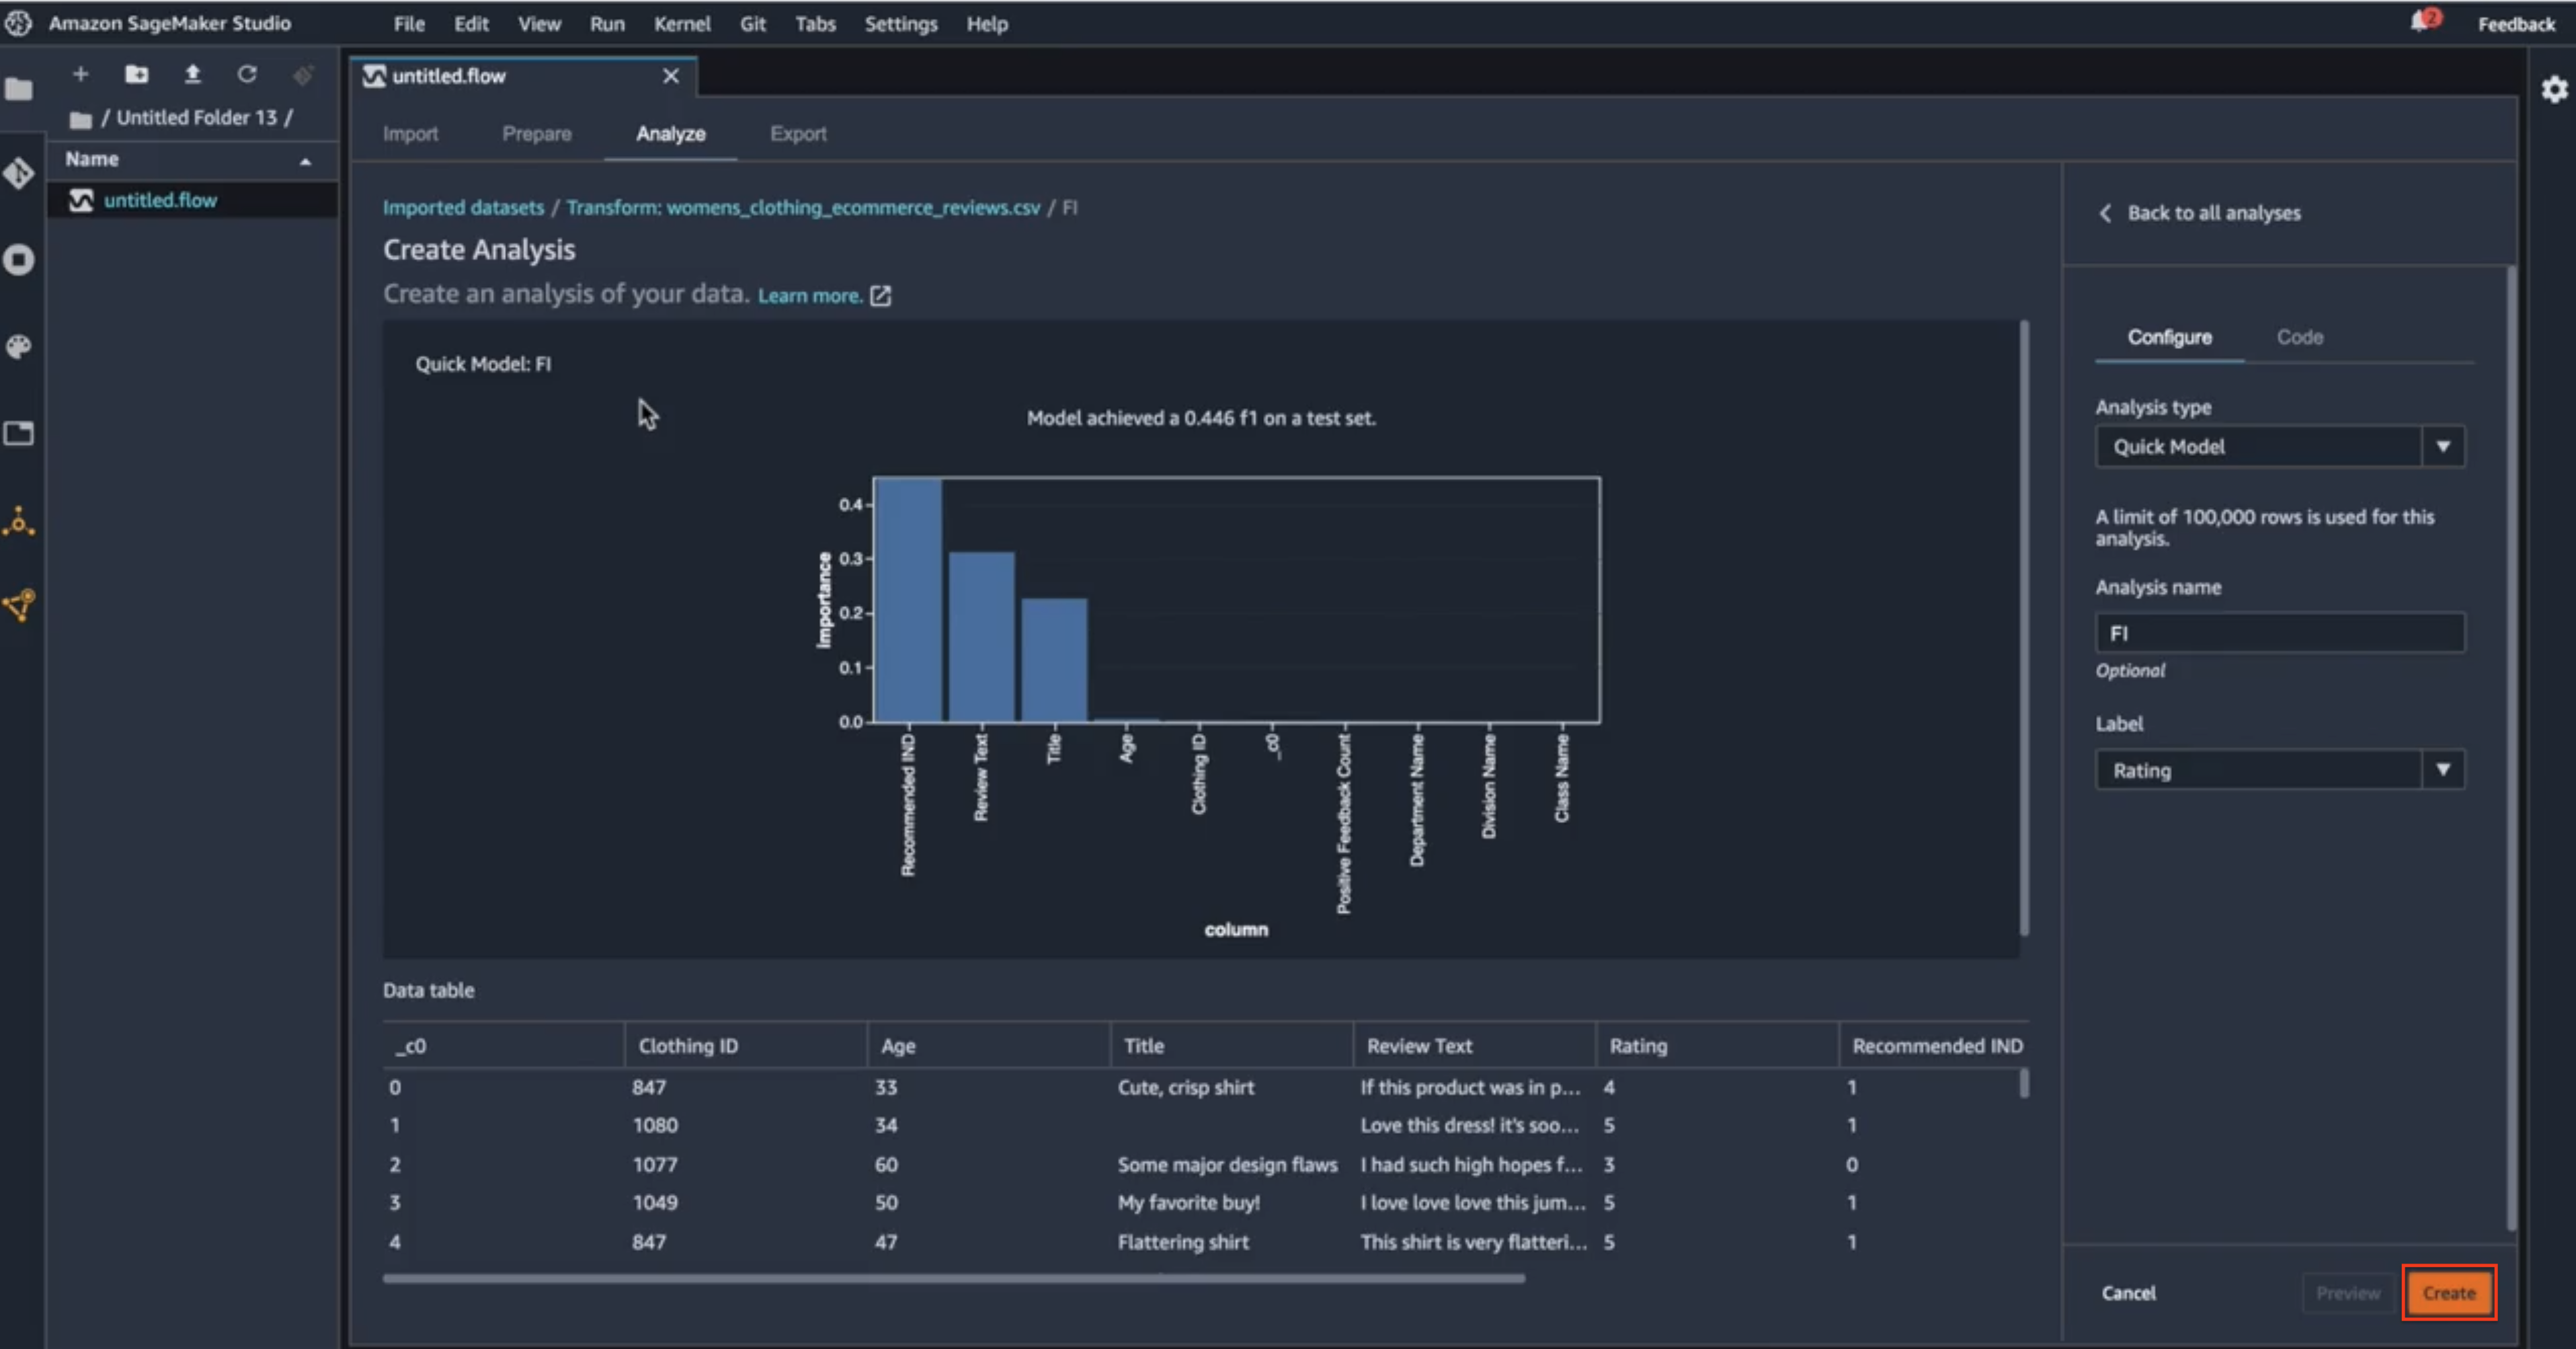
Task: Open SageMaker components and registries icon
Action: pyautogui.click(x=19, y=605)
